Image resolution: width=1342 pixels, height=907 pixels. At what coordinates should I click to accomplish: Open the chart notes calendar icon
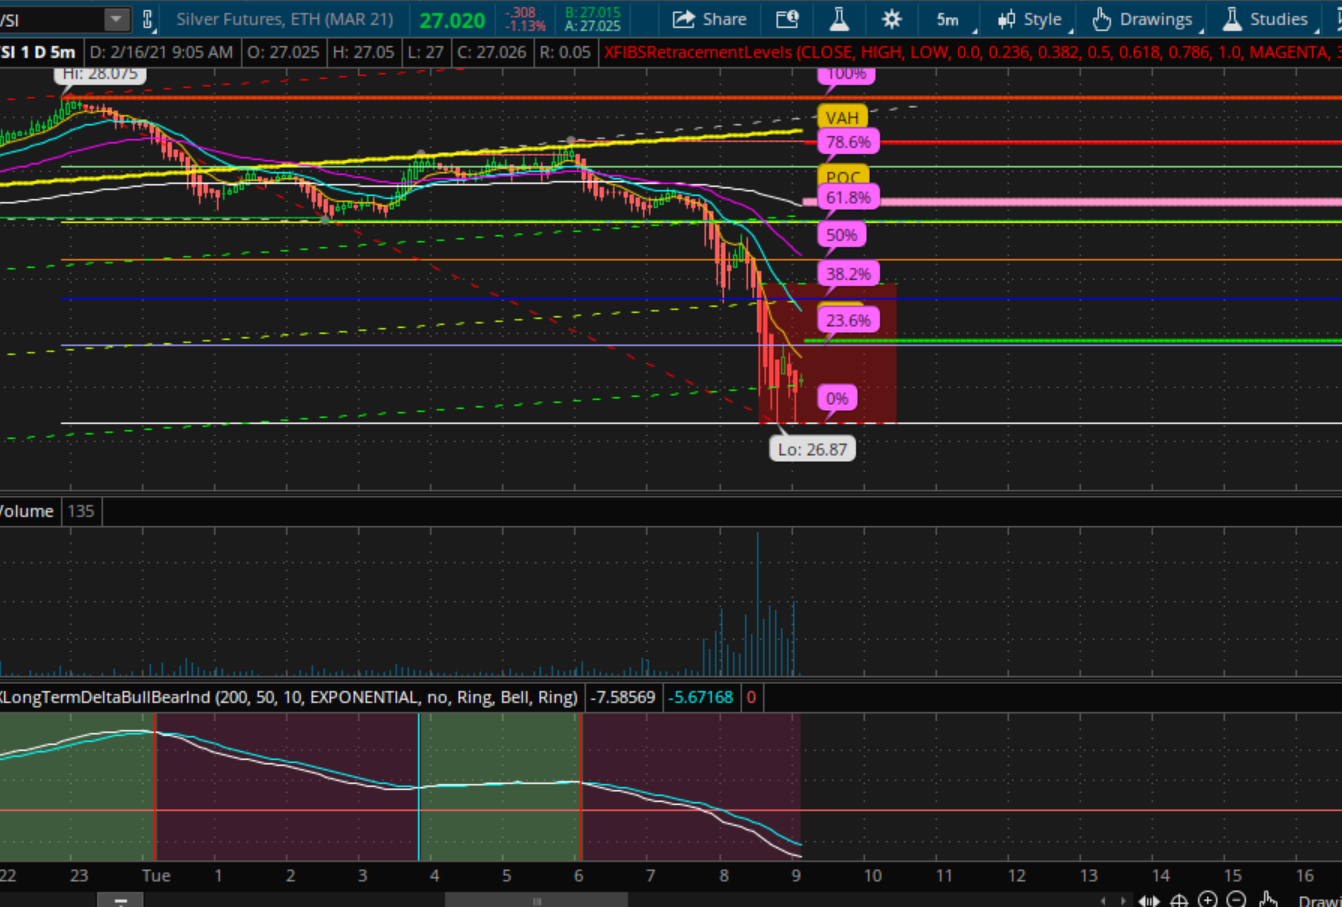click(x=787, y=19)
